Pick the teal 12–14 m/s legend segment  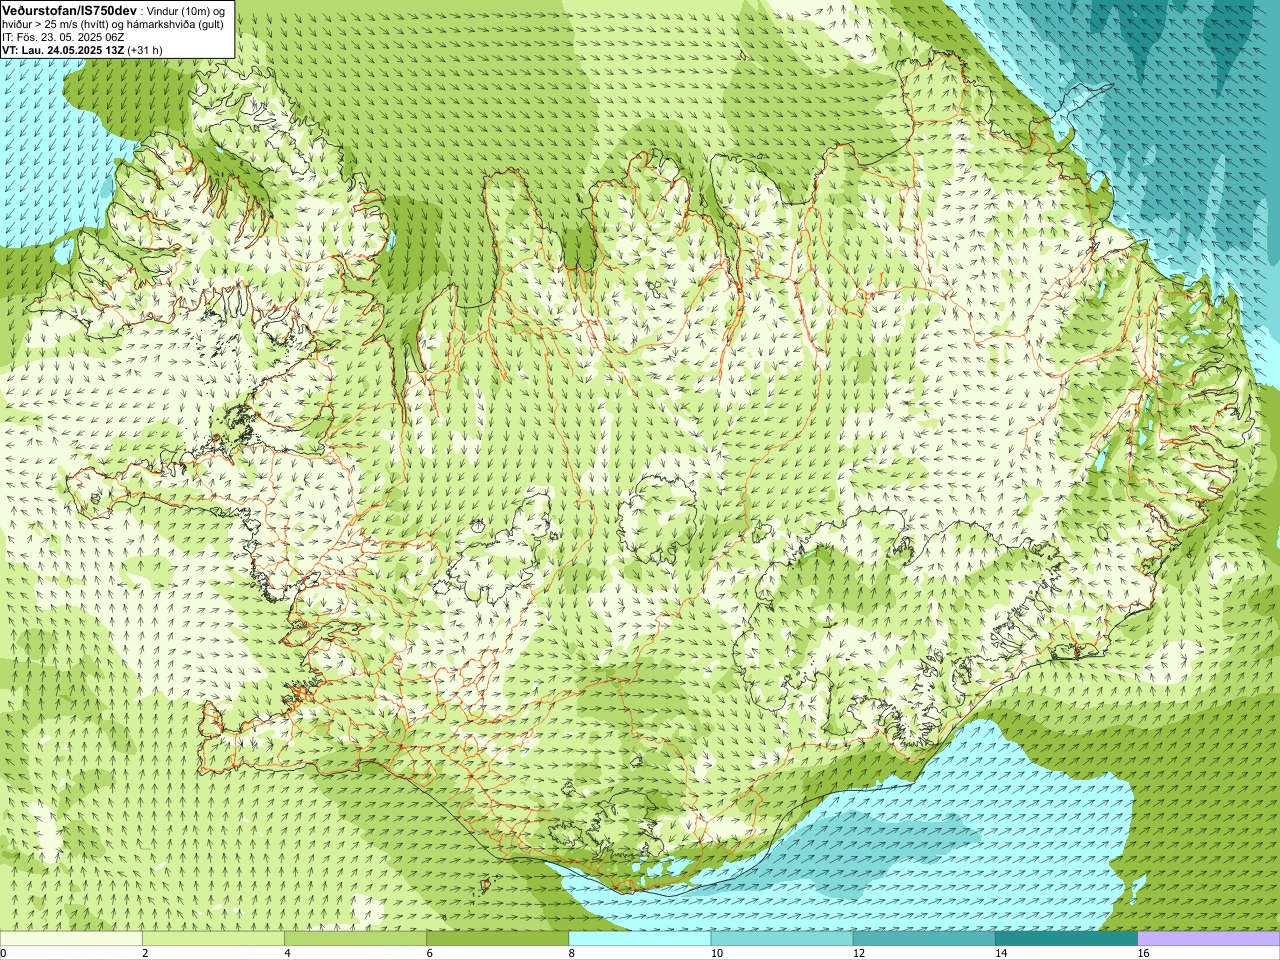pyautogui.click(x=924, y=939)
